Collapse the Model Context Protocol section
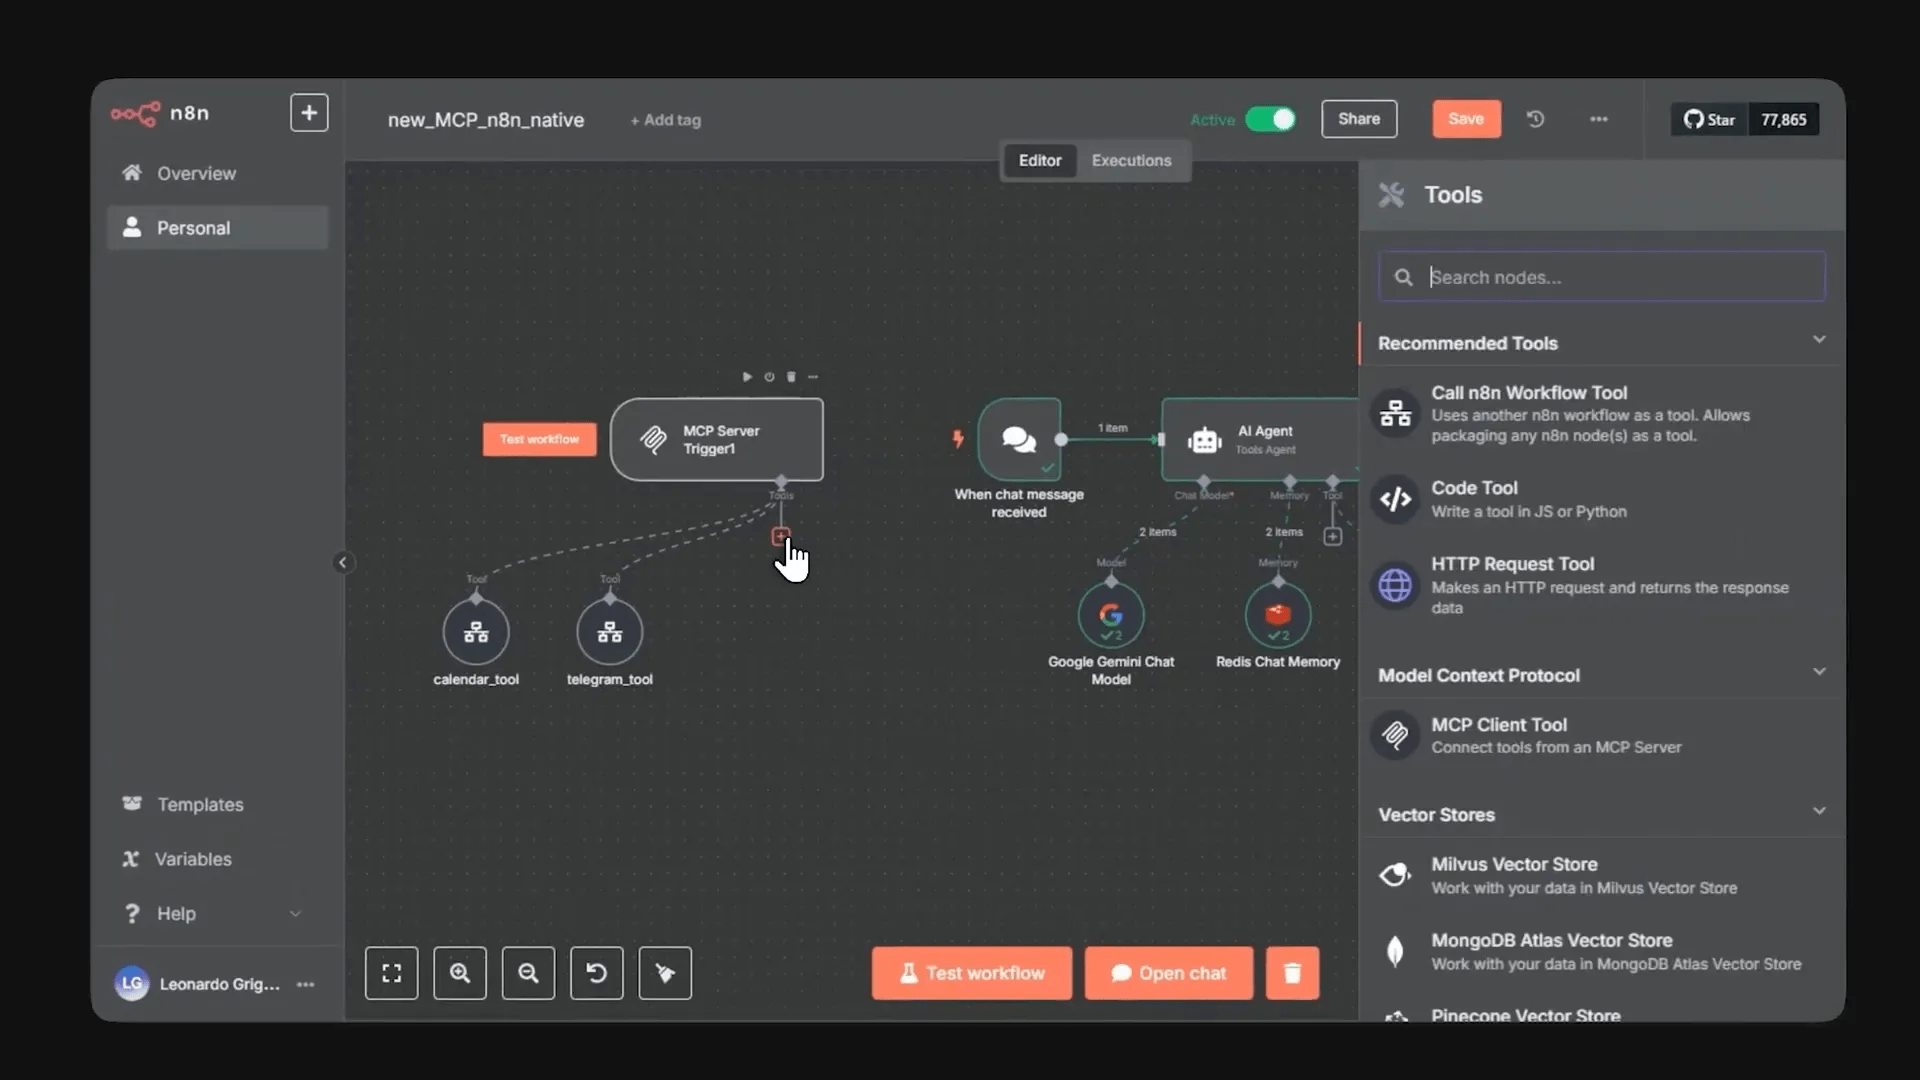Viewport: 1920px width, 1080px height. click(x=1819, y=672)
